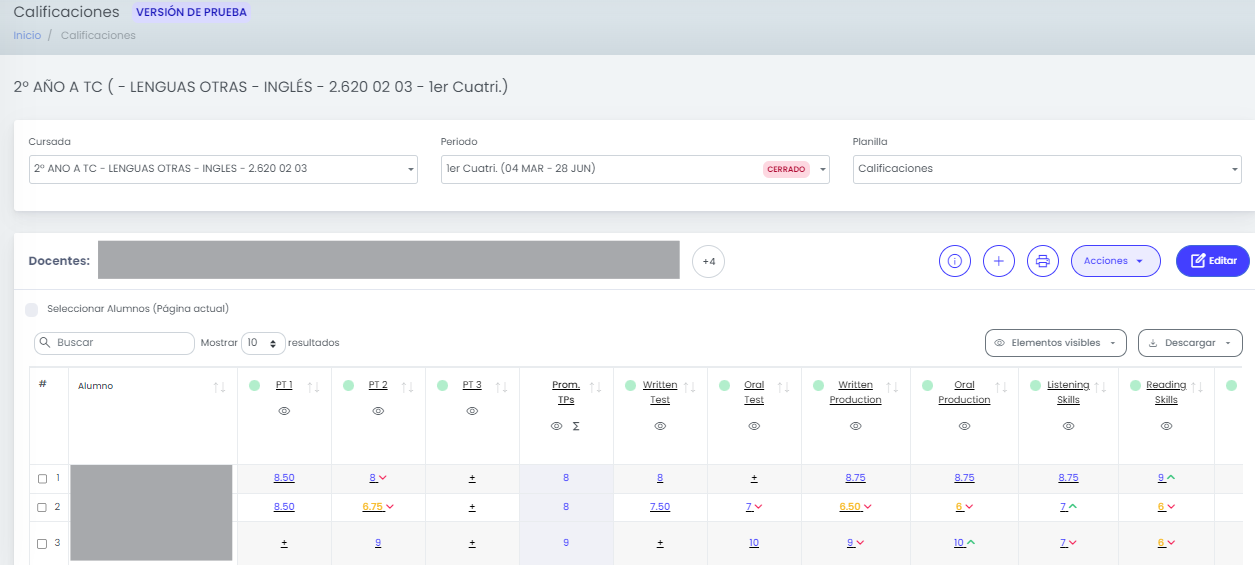The height and width of the screenshot is (565, 1255).
Task: Click the info circle icon
Action: [x=955, y=261]
